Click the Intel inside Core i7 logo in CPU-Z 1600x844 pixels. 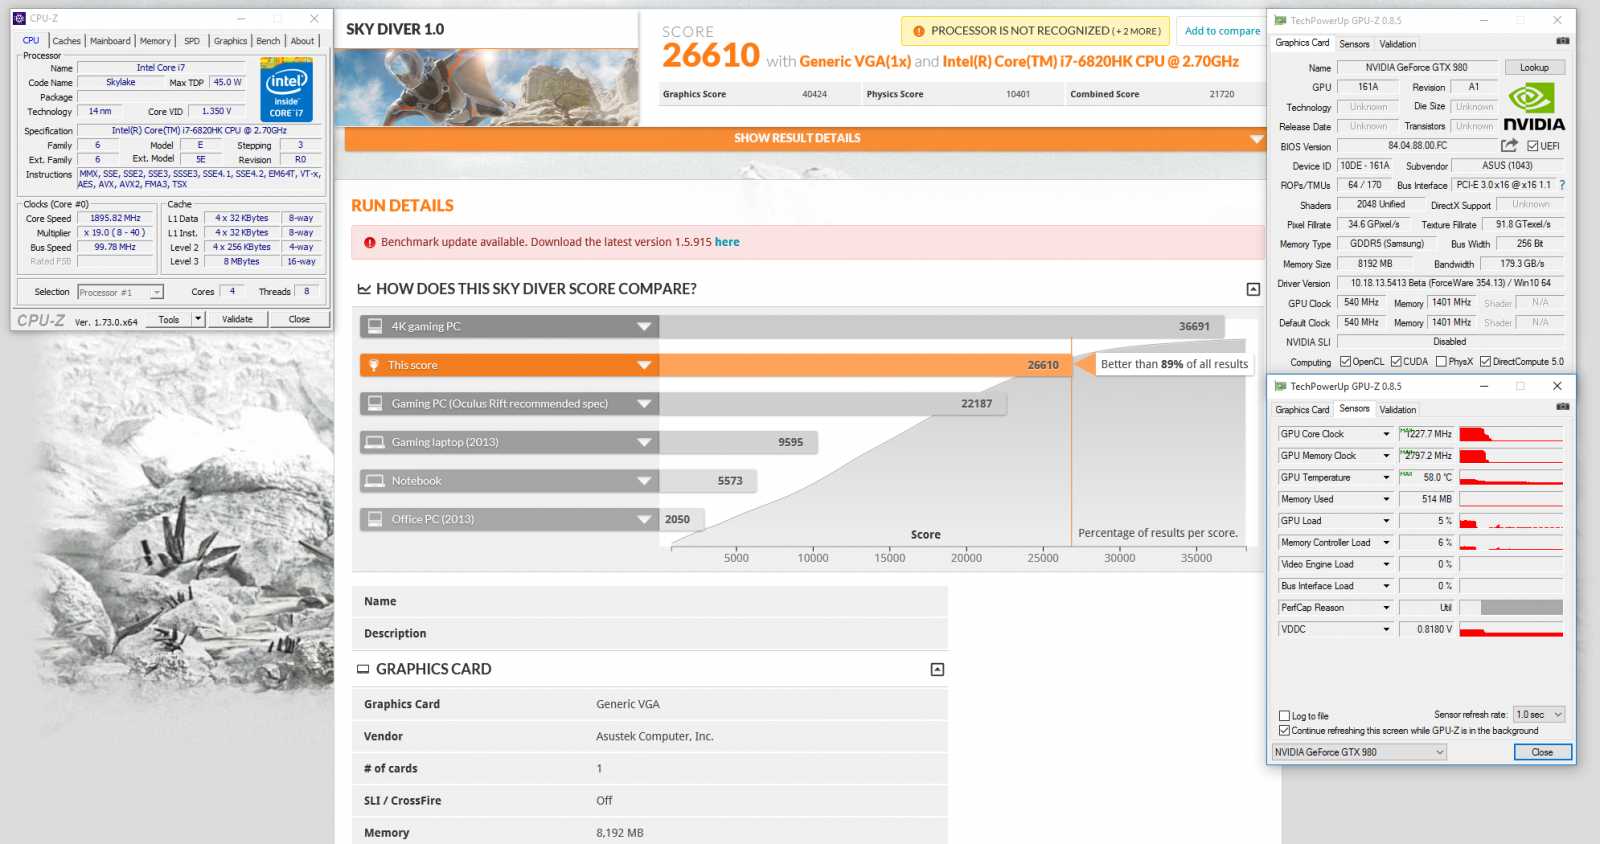286,89
